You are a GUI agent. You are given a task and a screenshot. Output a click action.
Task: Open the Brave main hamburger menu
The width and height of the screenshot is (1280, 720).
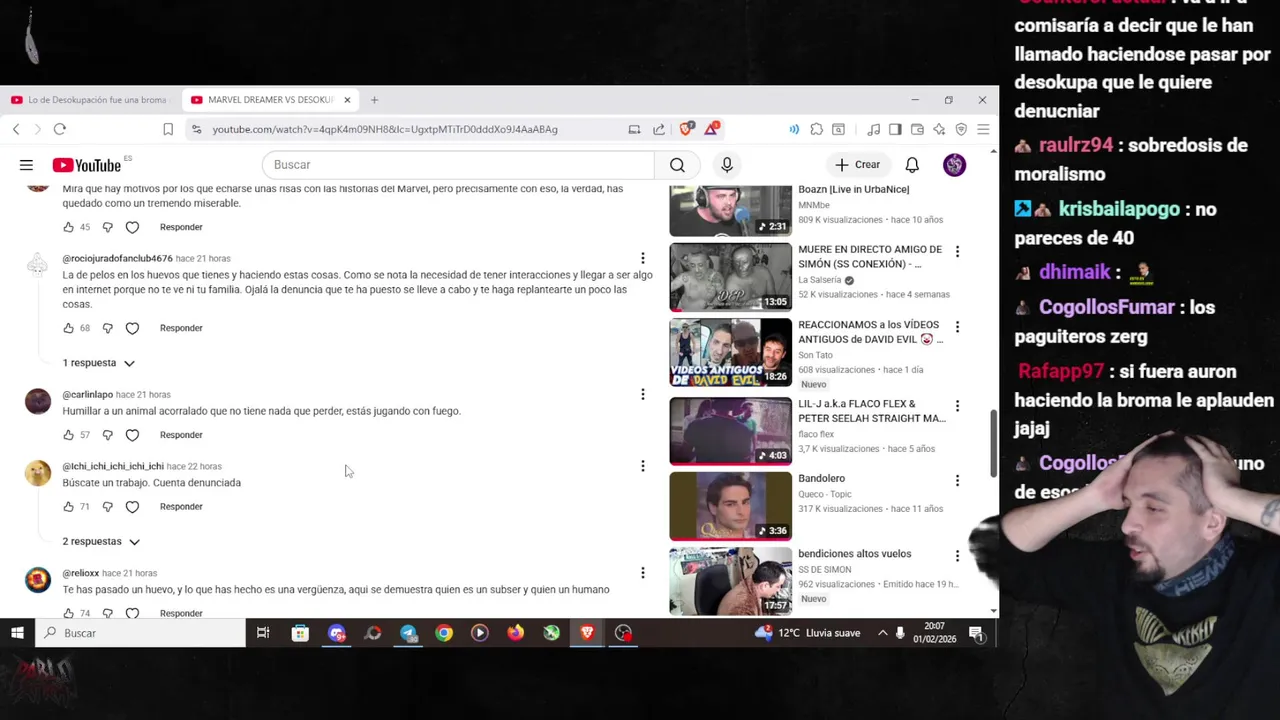pos(983,129)
